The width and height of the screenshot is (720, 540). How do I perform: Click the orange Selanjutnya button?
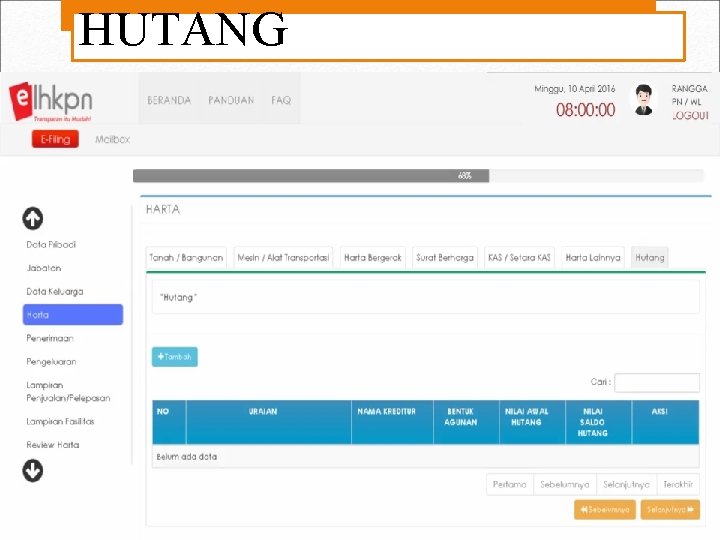coord(670,510)
